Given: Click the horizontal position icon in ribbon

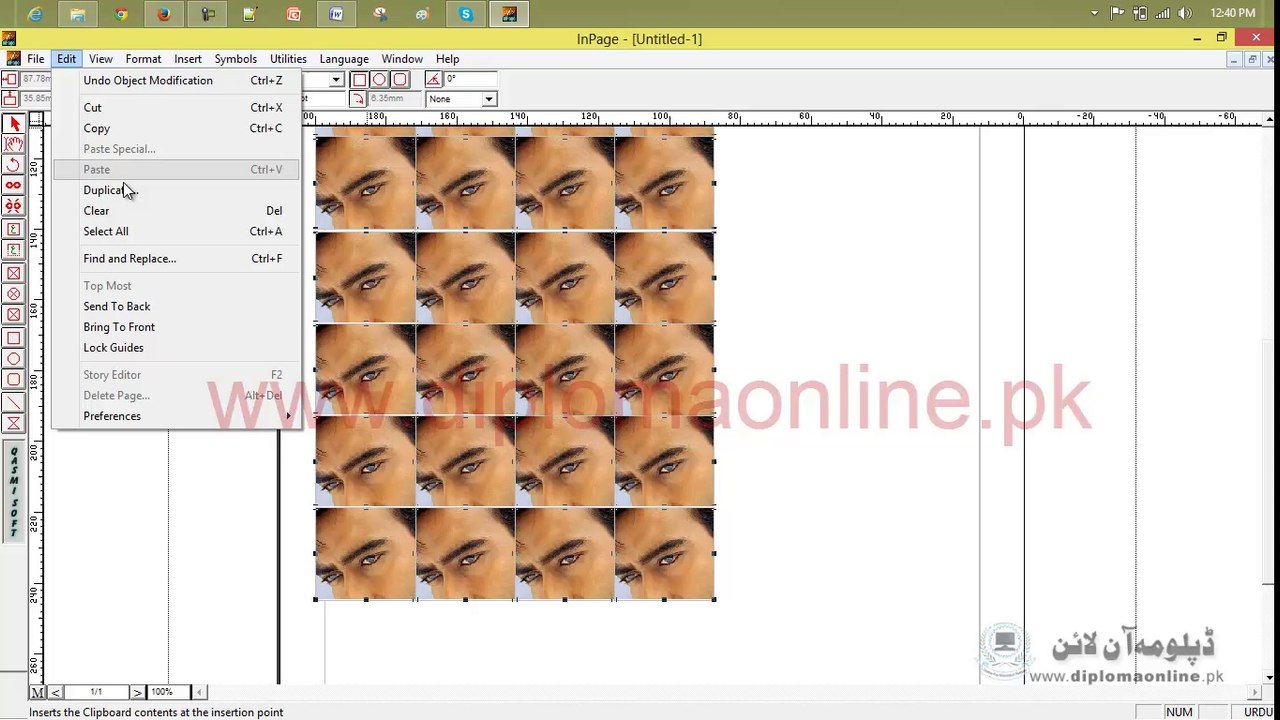Looking at the screenshot, I should tap(10, 79).
